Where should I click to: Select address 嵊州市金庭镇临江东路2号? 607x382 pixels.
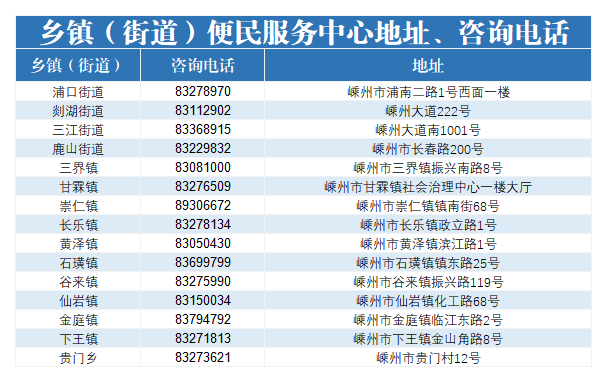428,320
